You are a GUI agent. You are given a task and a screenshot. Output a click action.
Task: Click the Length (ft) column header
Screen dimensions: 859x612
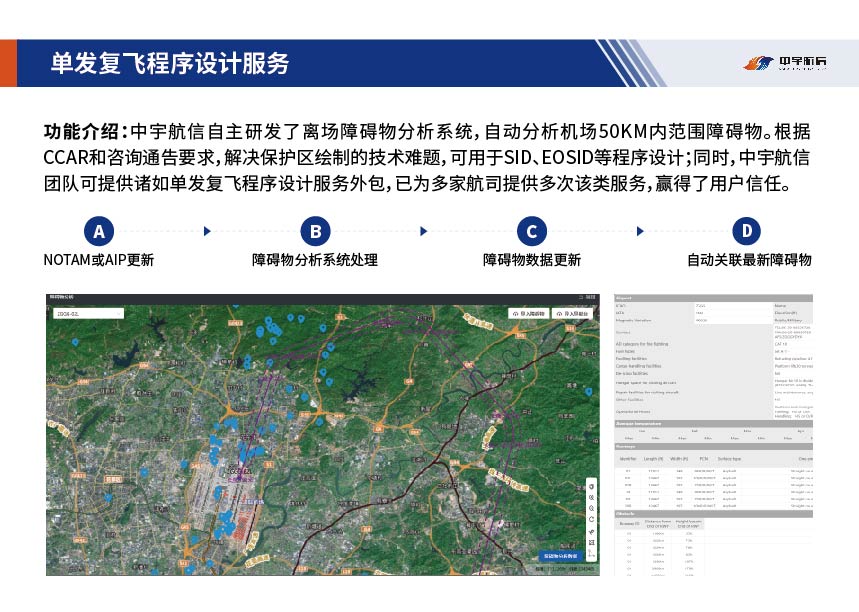[x=653, y=459]
